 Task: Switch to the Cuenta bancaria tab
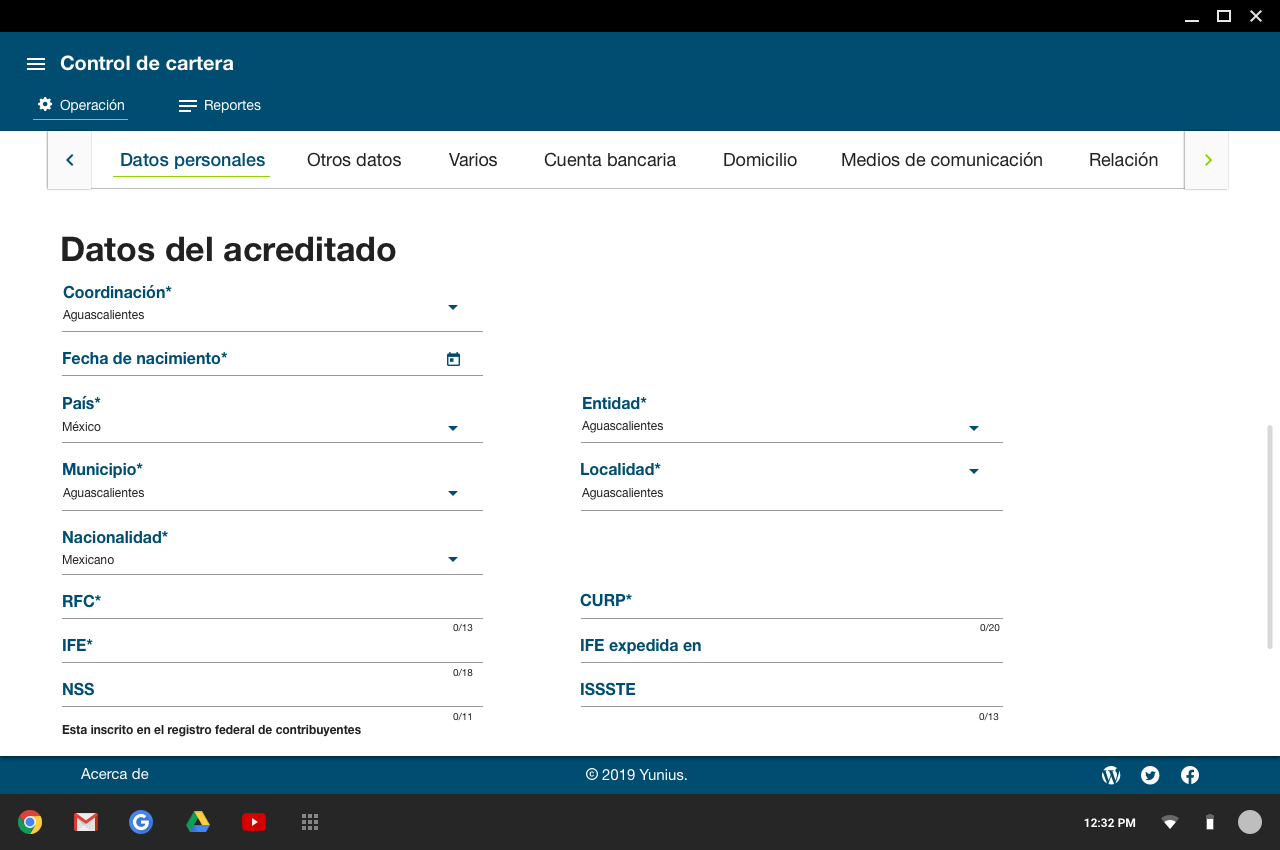(x=609, y=160)
